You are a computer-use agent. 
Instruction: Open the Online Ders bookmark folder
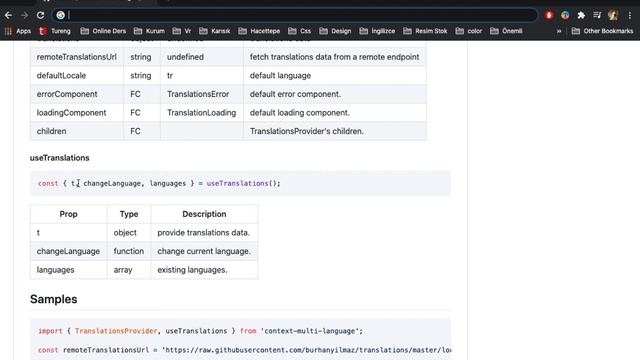coord(103,31)
